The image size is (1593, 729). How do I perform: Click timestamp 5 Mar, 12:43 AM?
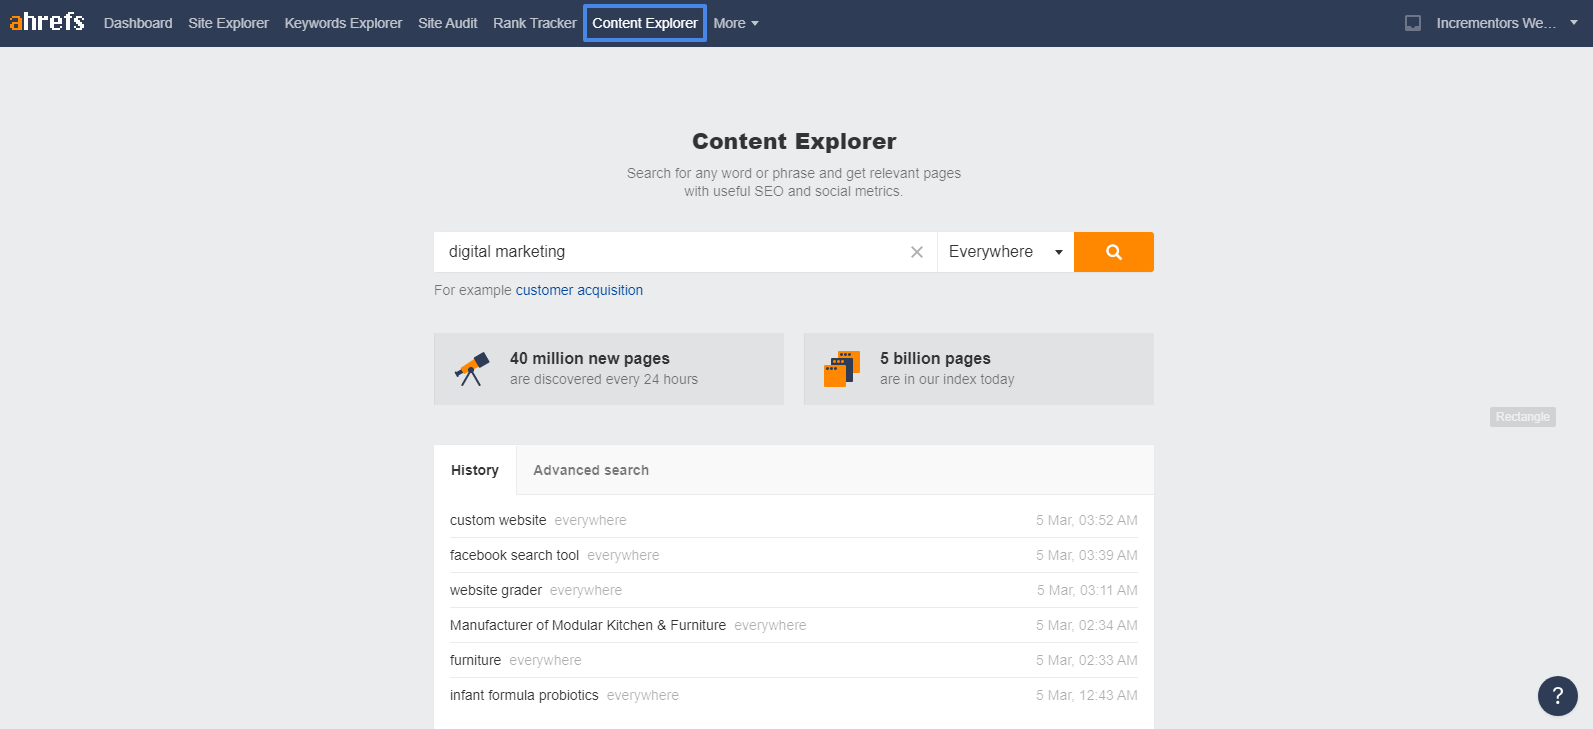[1087, 695]
